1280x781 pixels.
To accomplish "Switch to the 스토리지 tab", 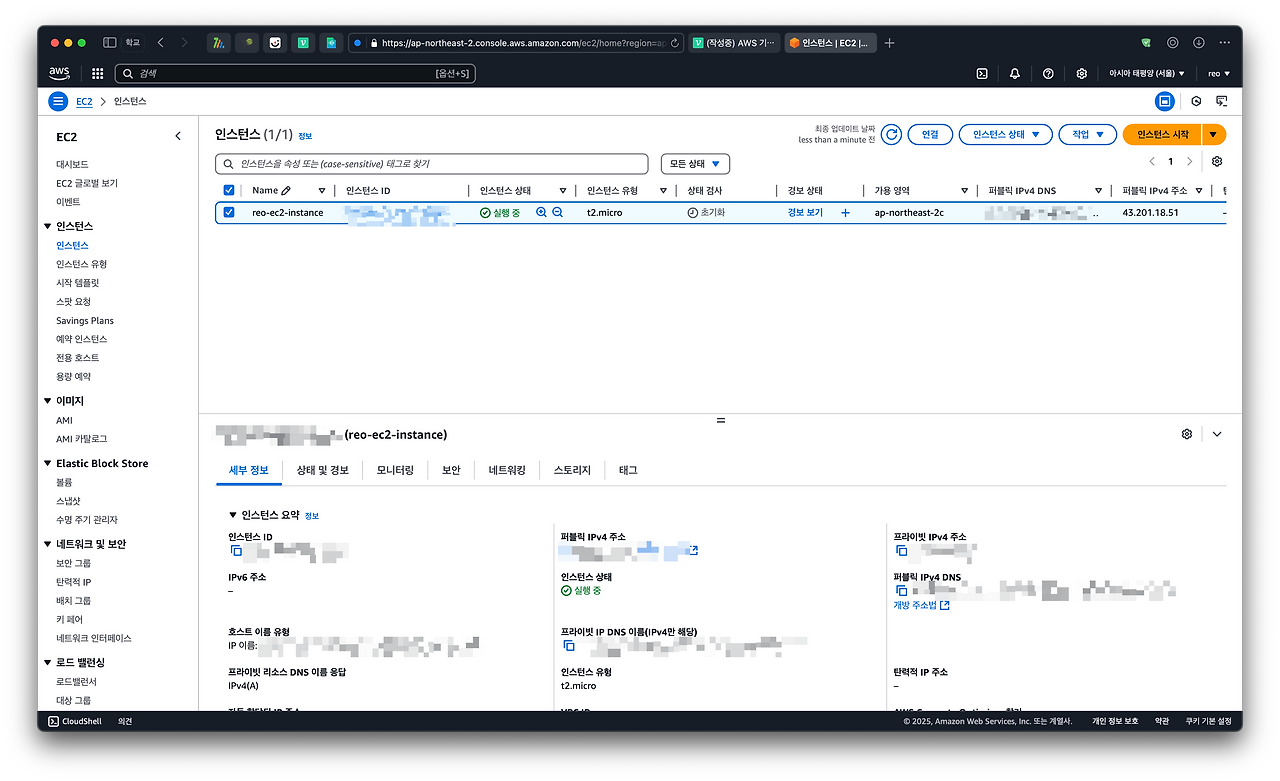I will click(572, 470).
